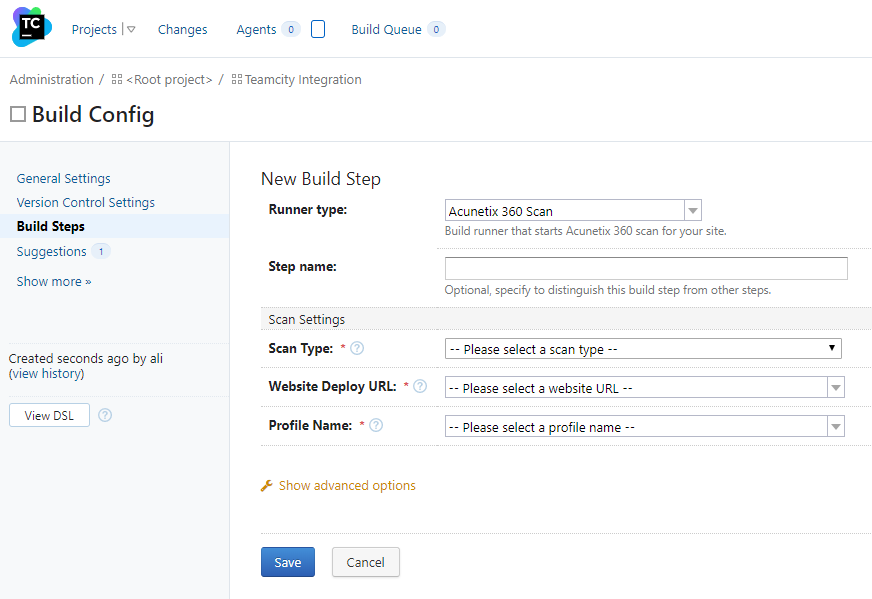Click the Build Config square icon
The height and width of the screenshot is (599, 872).
pos(18,114)
